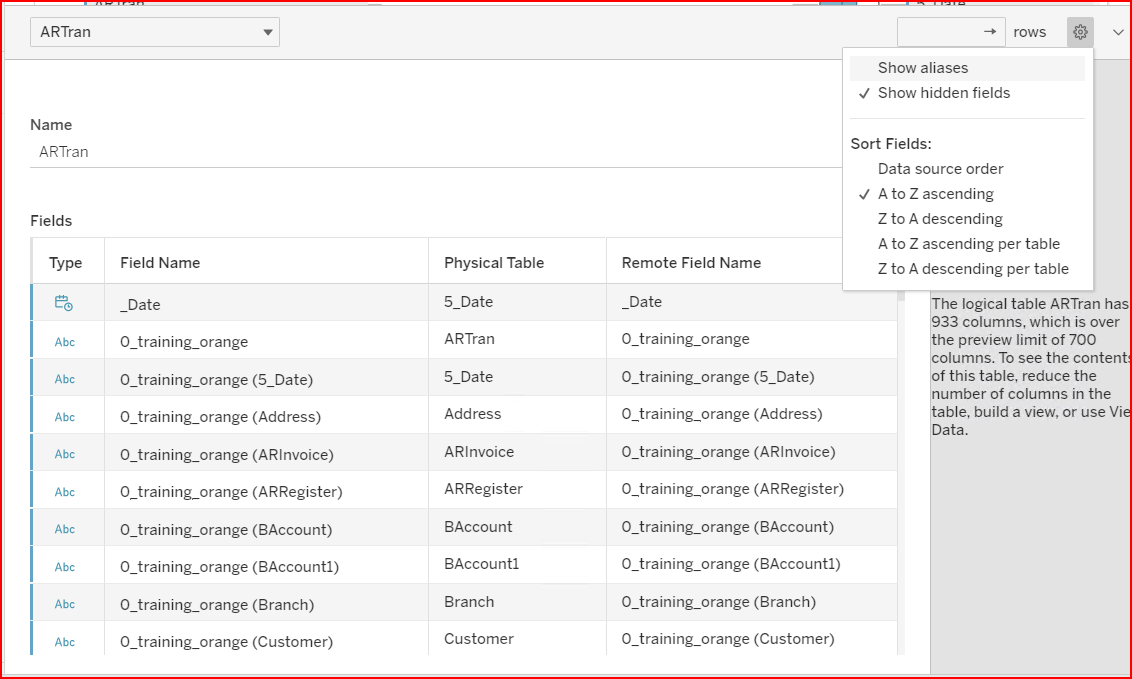The height and width of the screenshot is (679, 1132).
Task: Click the rows count input box
Action: coord(938,32)
